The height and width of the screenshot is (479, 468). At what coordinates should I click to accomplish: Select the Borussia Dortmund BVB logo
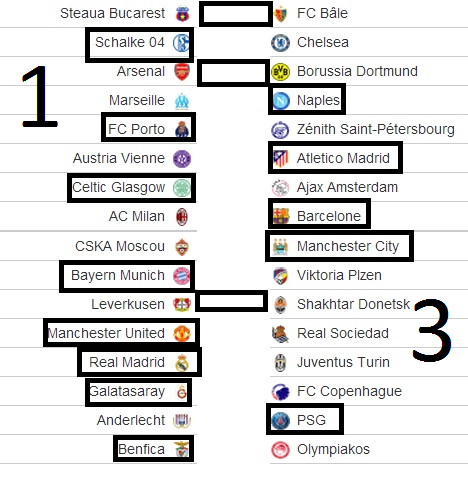(x=280, y=72)
